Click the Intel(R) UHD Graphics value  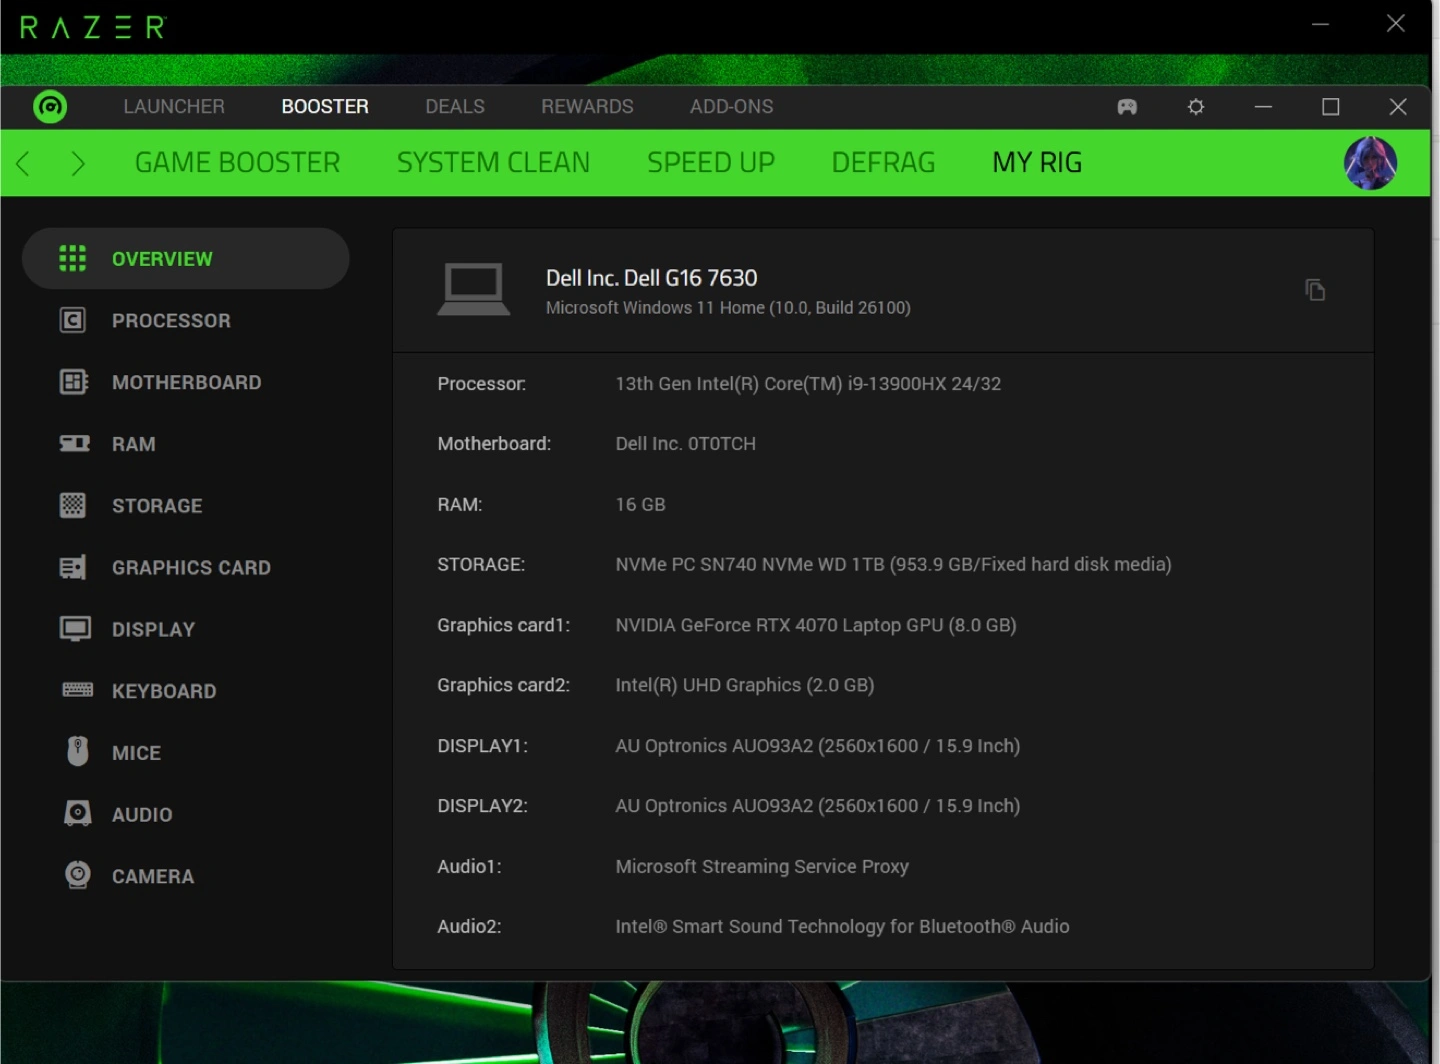click(745, 685)
